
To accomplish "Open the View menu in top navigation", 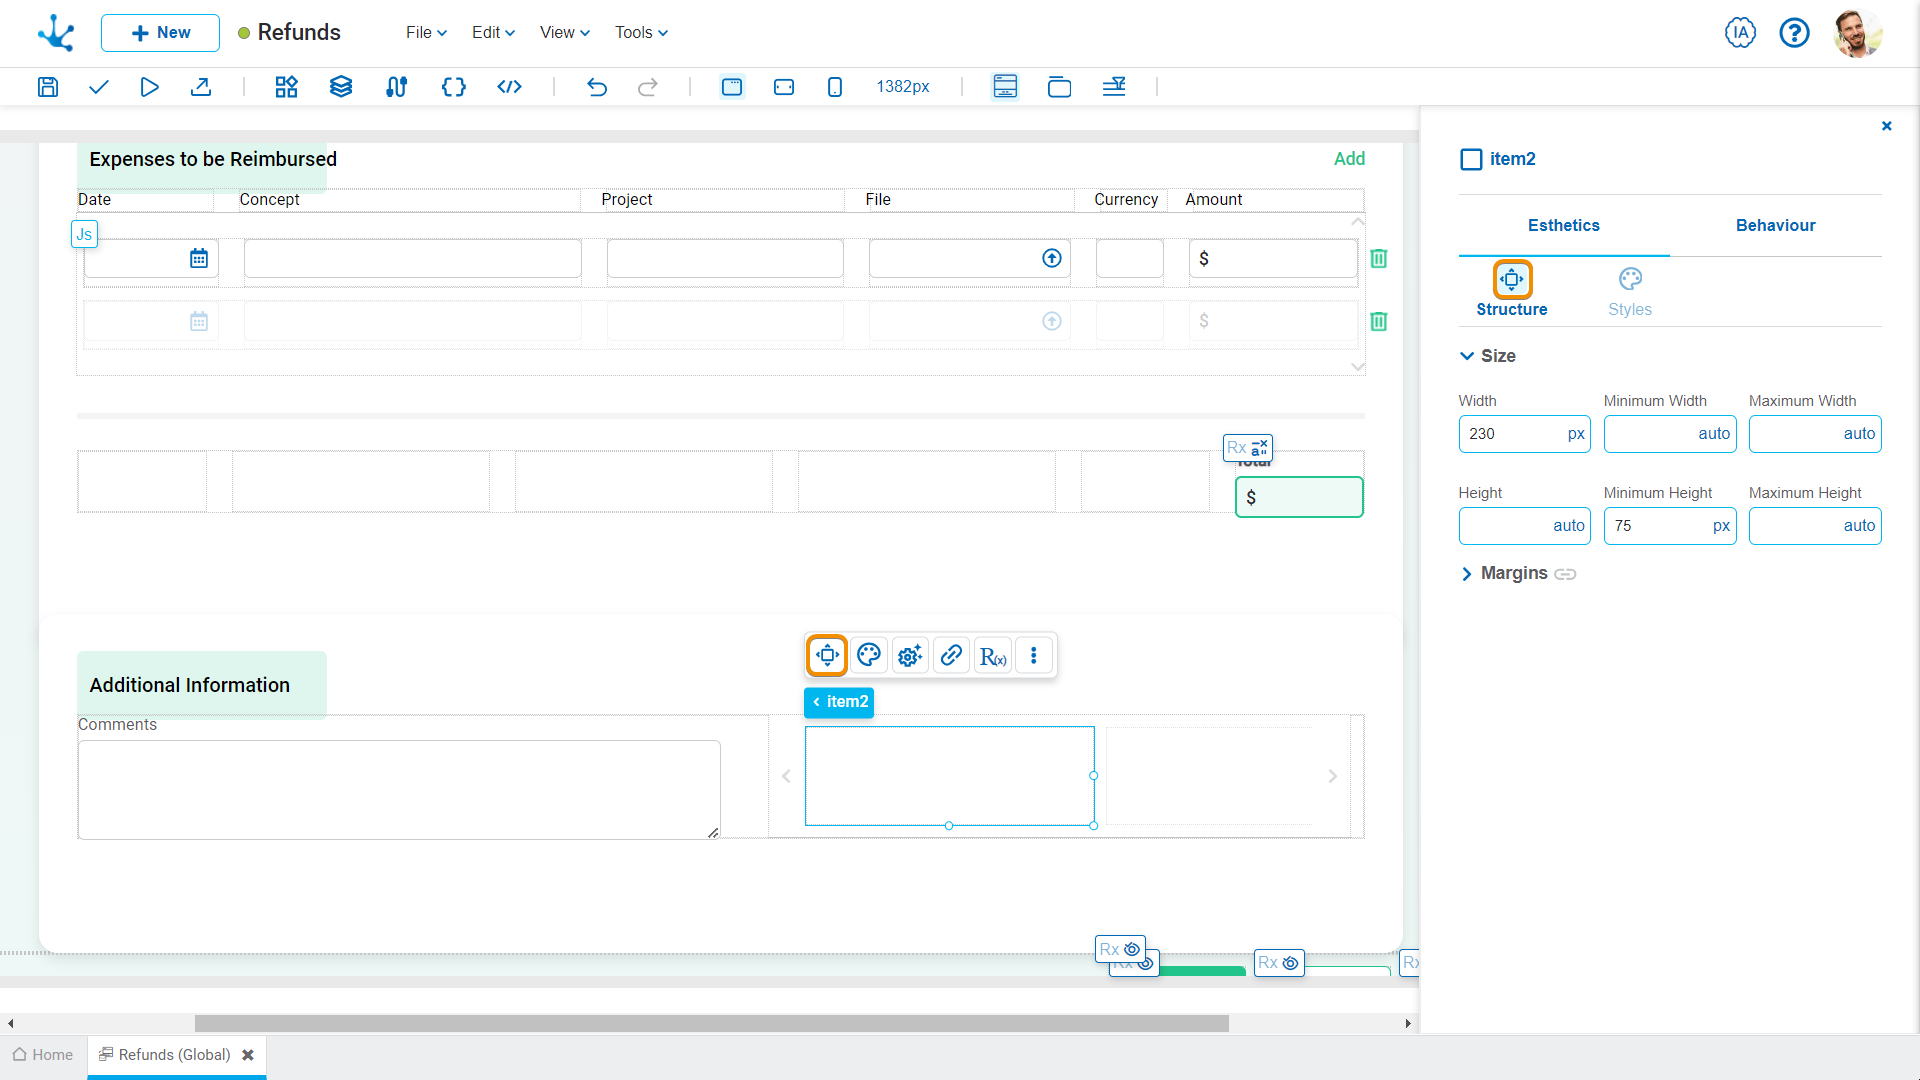I will tap(563, 32).
